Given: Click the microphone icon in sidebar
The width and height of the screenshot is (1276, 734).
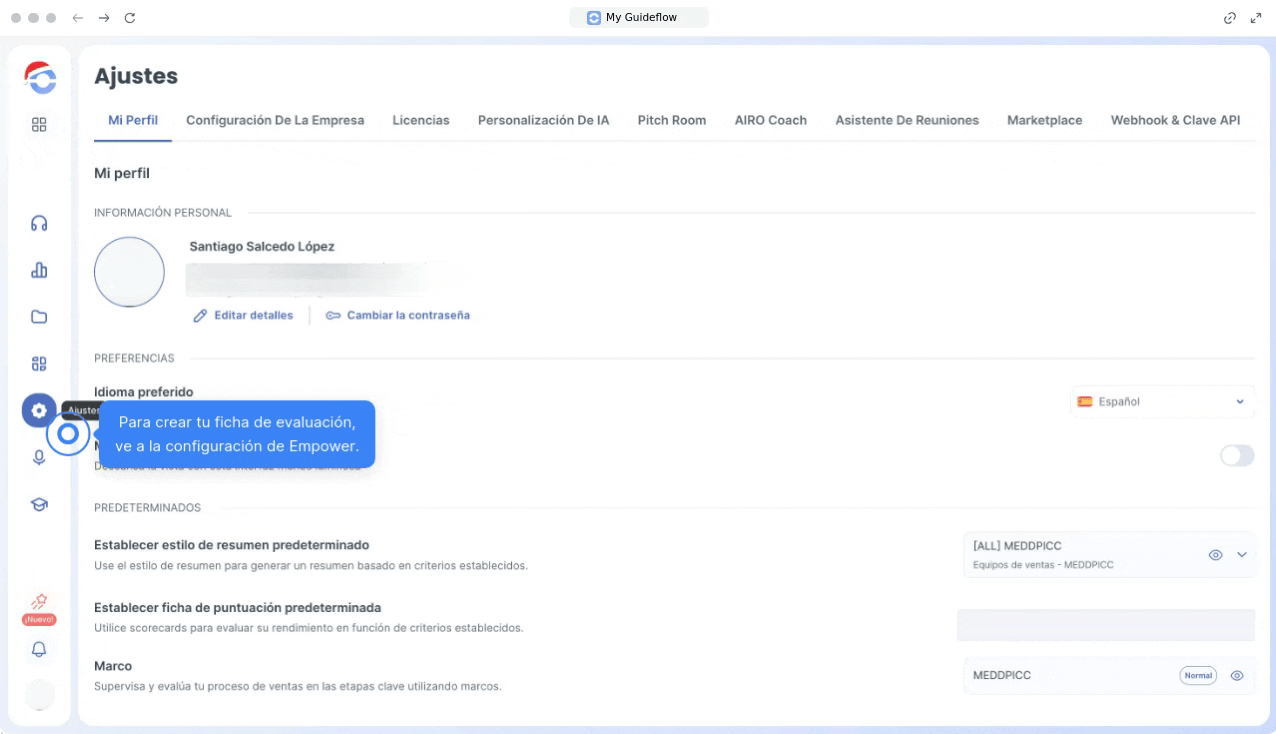Looking at the screenshot, I should [x=39, y=457].
